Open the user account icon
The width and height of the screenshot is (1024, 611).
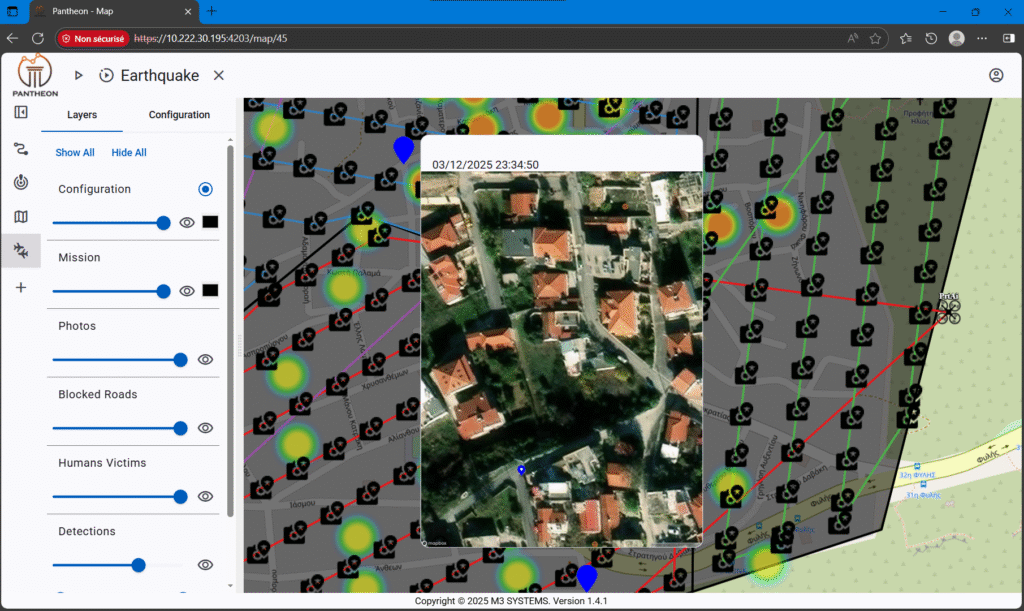996,76
